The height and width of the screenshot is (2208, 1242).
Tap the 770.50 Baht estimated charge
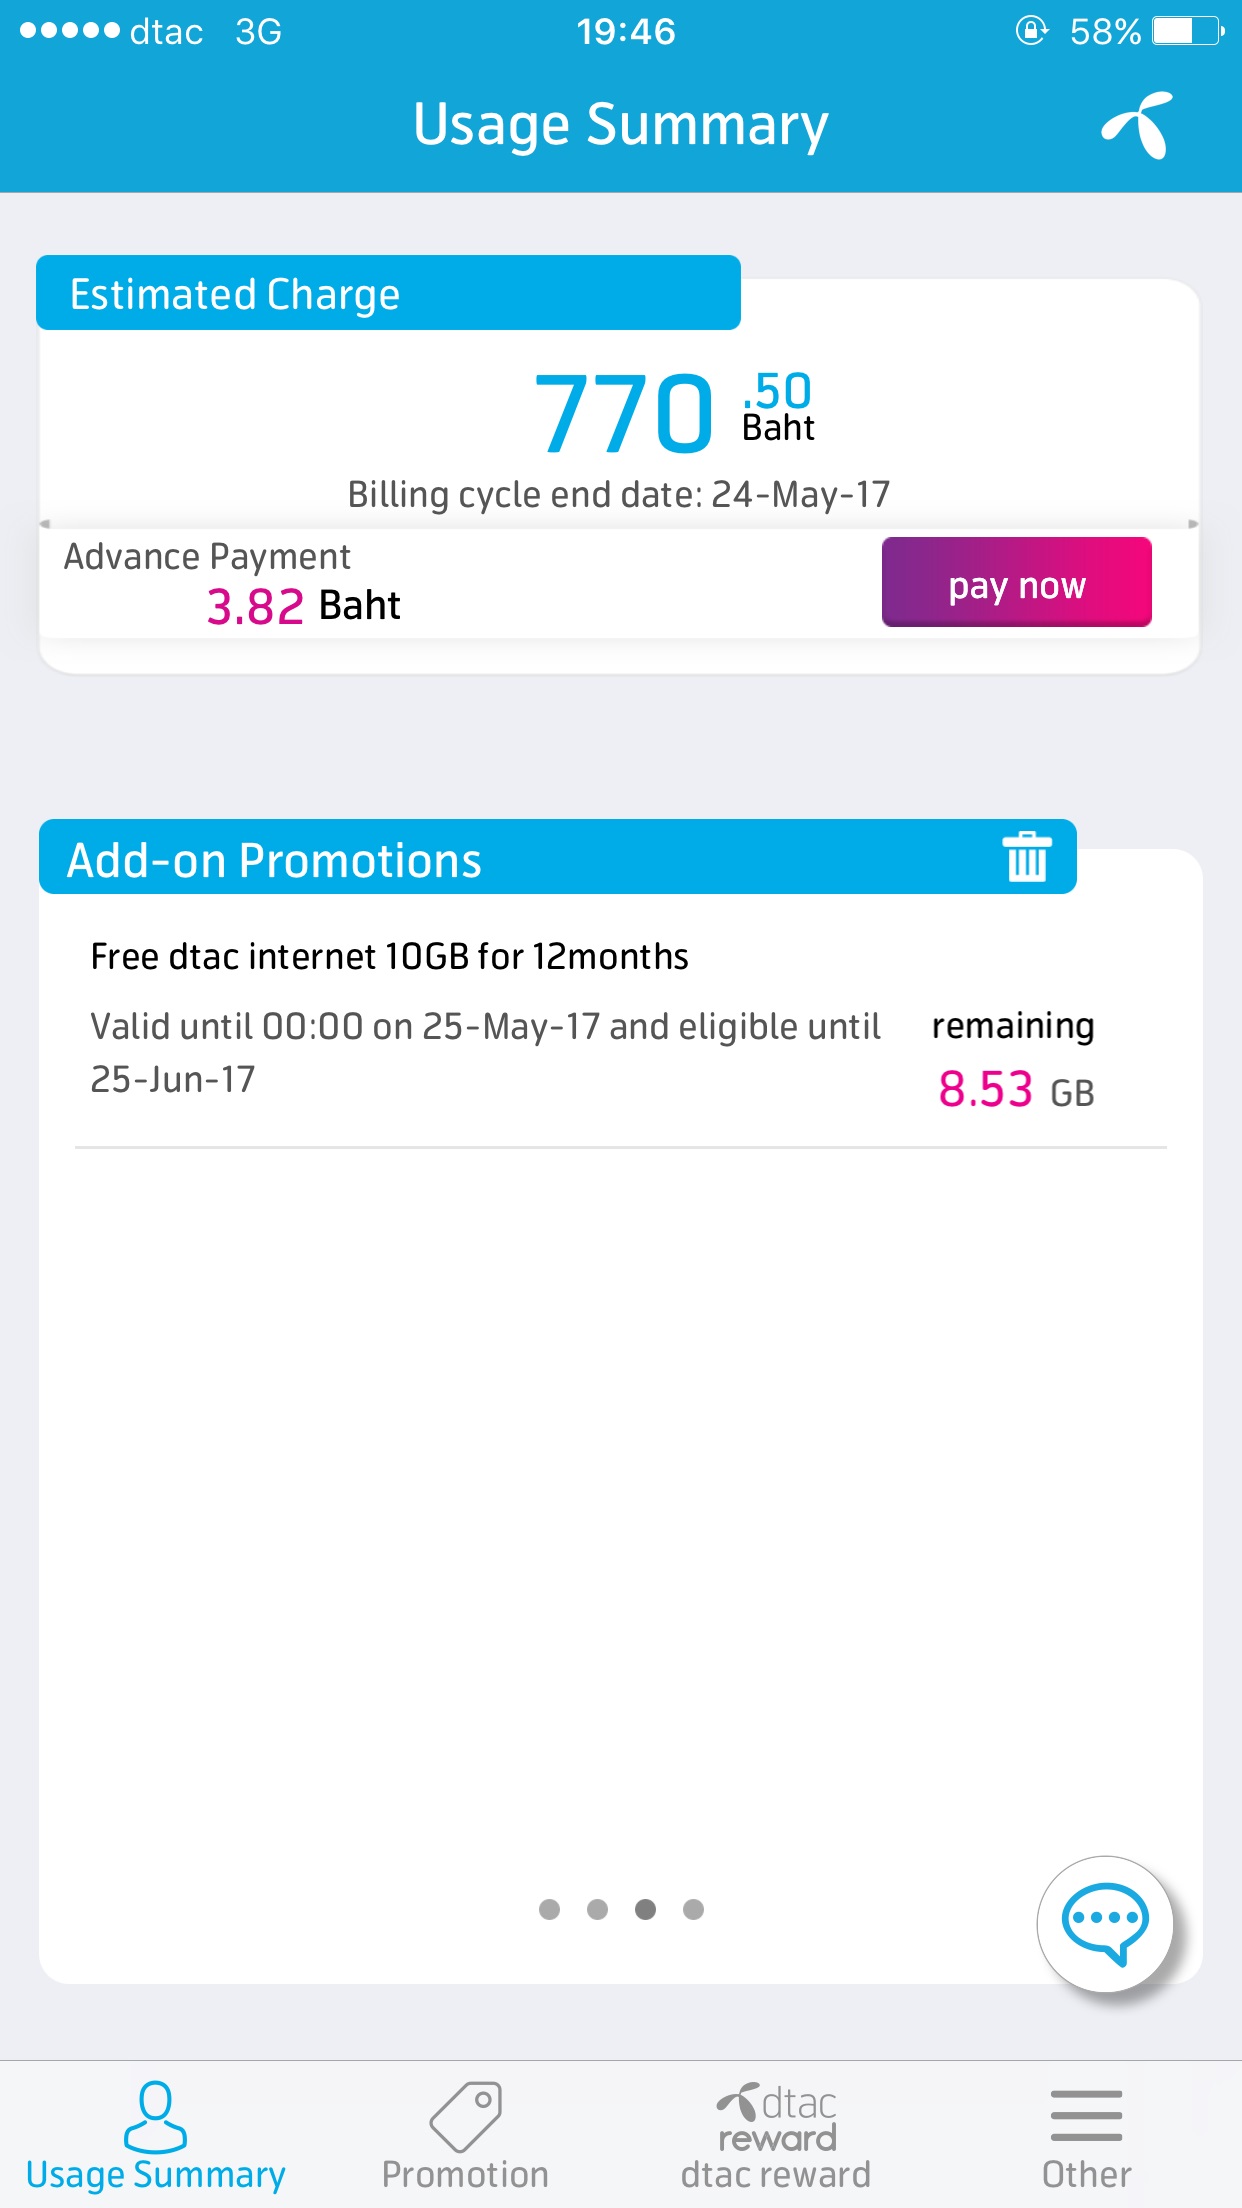672,412
